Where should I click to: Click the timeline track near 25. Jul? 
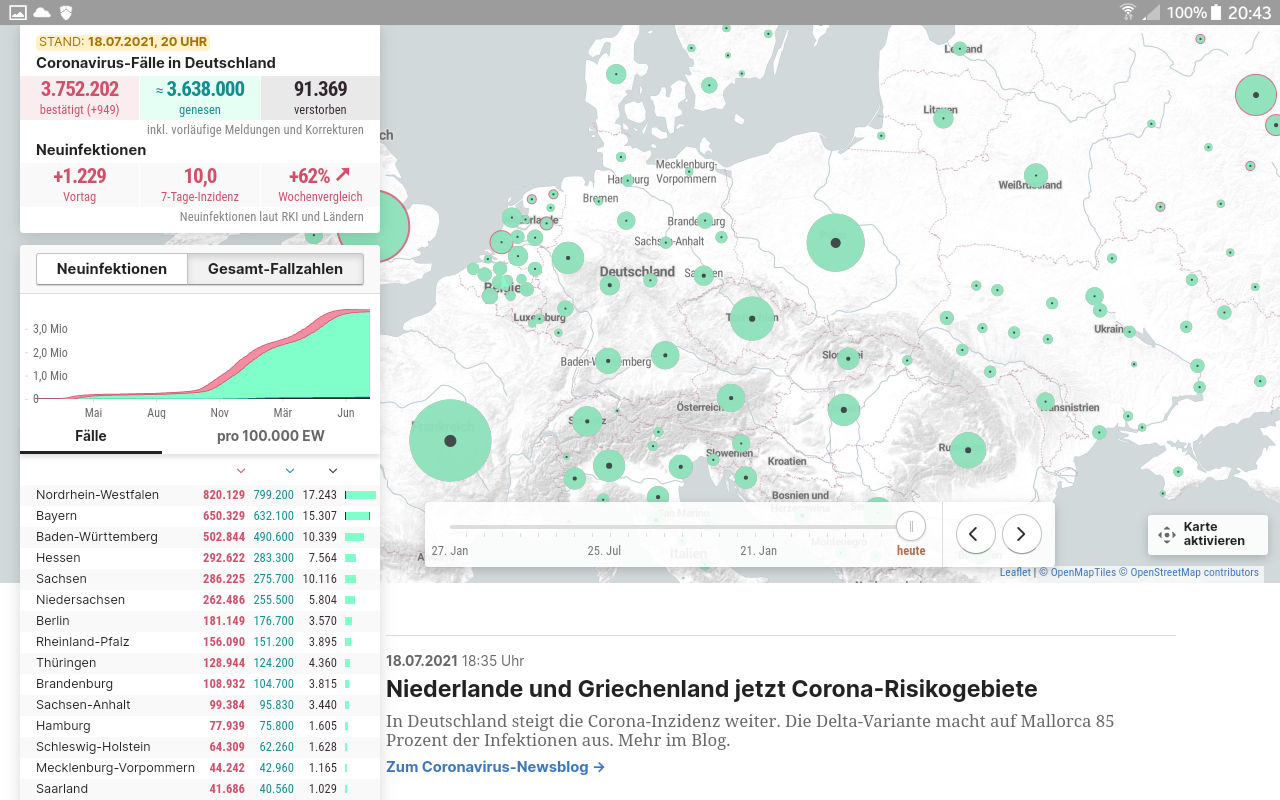click(604, 526)
